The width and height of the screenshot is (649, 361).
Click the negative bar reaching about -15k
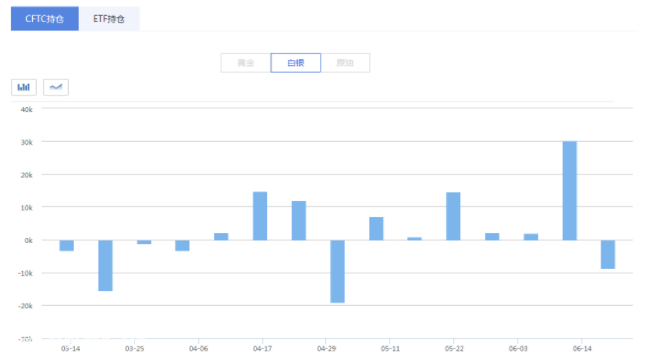tap(105, 265)
